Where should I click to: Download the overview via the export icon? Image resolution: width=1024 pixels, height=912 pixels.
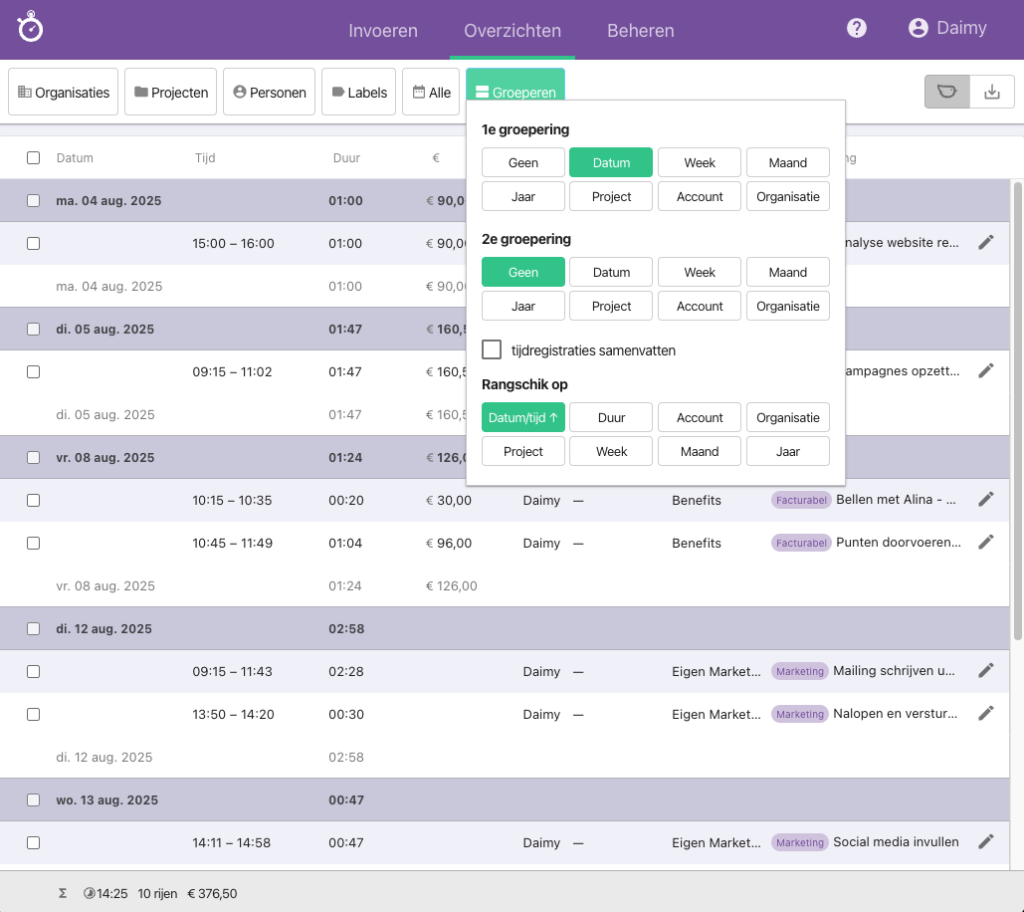991,91
